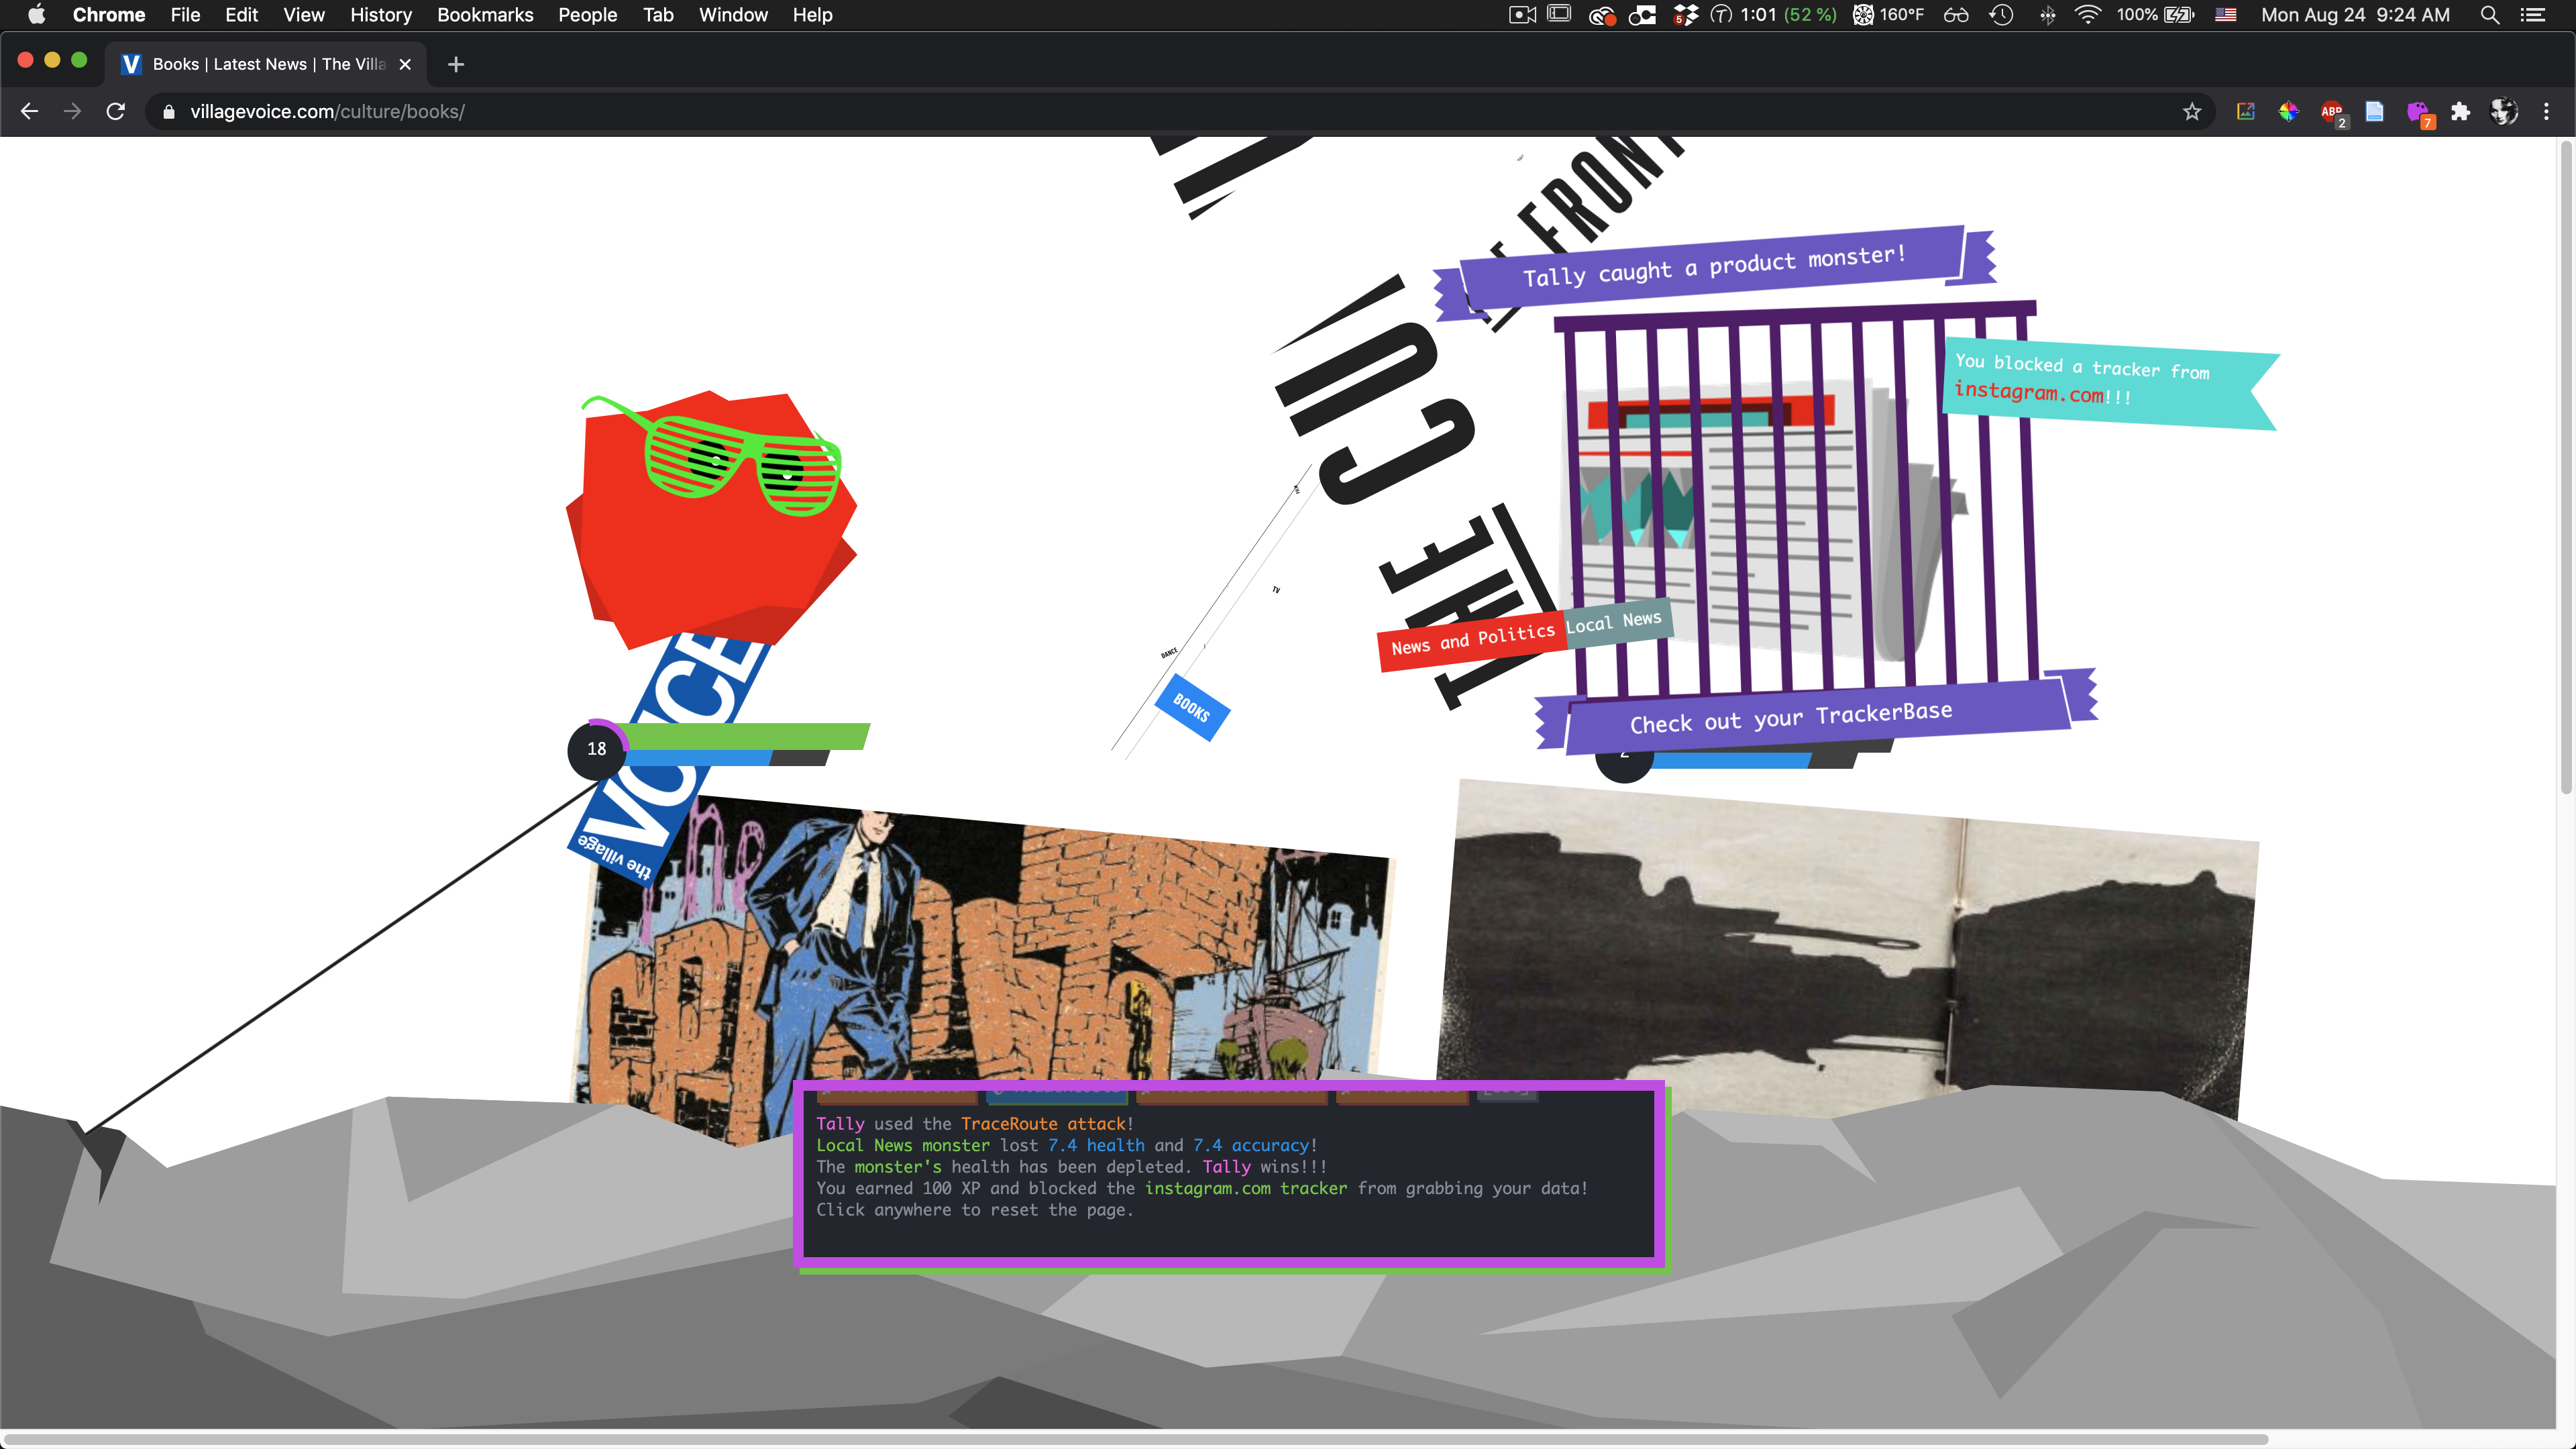Bookmark this page with the star

pos(2192,111)
